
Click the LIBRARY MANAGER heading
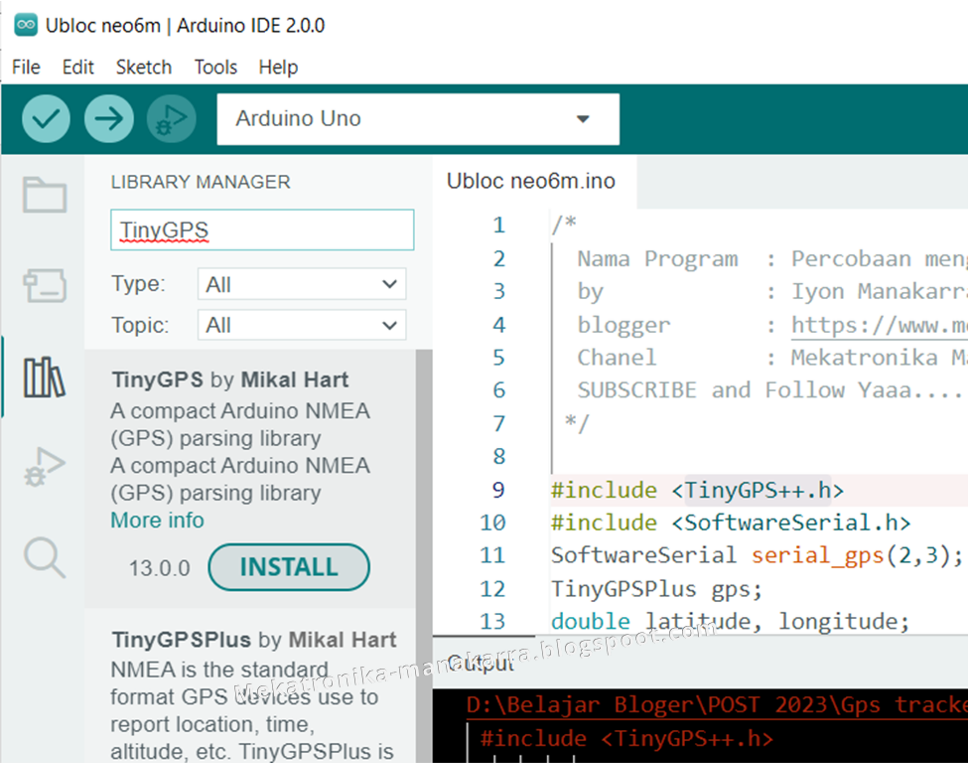tap(201, 182)
